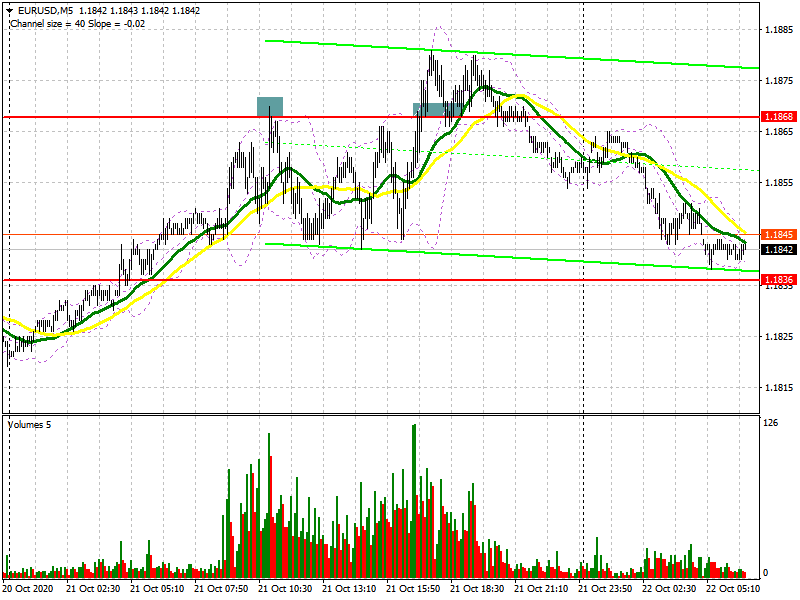Click the first teal rectangle marker at 1.1868
This screenshot has height=600, width=800.
(x=270, y=107)
